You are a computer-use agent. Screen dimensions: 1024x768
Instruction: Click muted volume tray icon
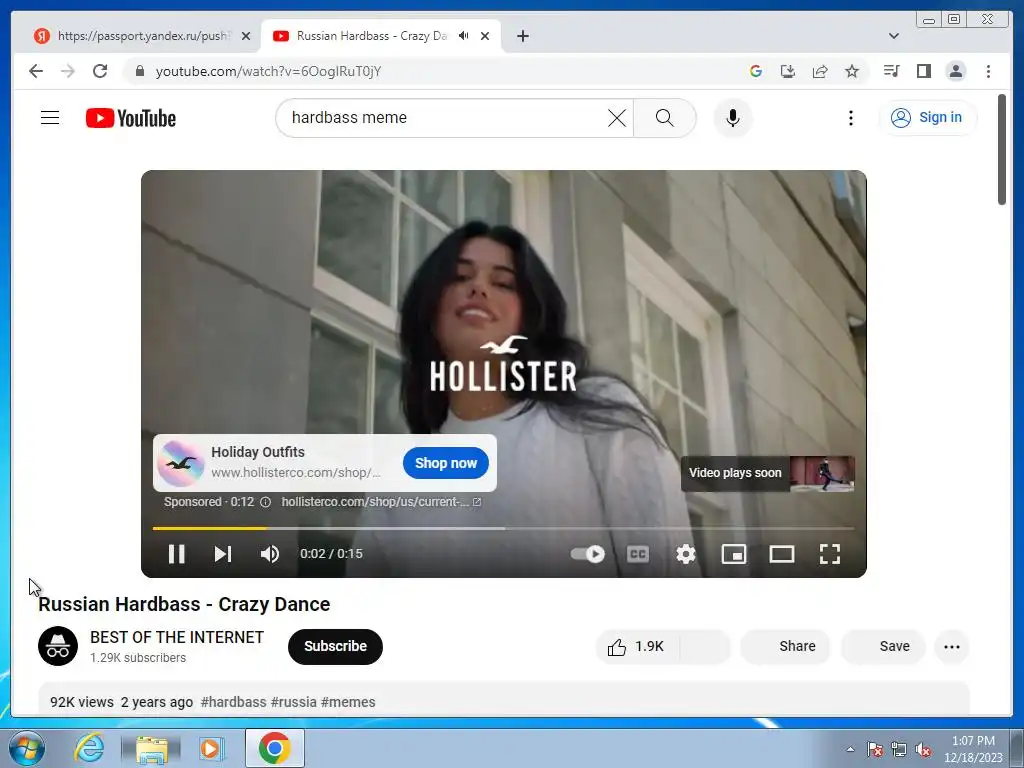pyautogui.click(x=923, y=750)
